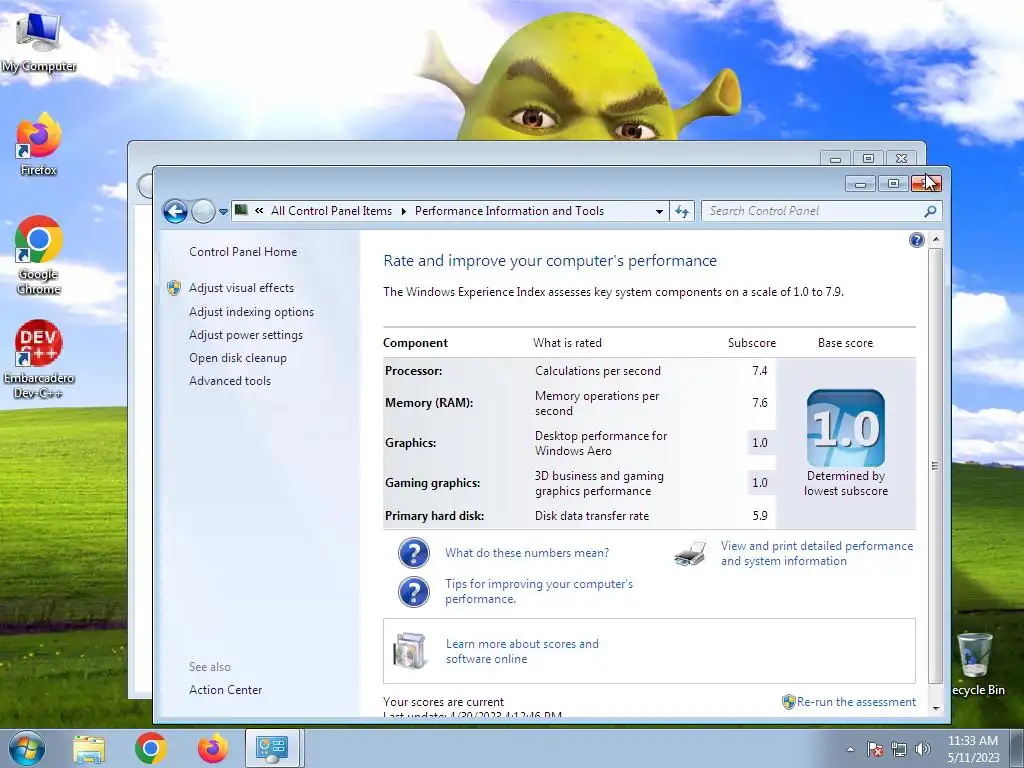Open Action Center under See also
The height and width of the screenshot is (768, 1024).
[x=225, y=690]
